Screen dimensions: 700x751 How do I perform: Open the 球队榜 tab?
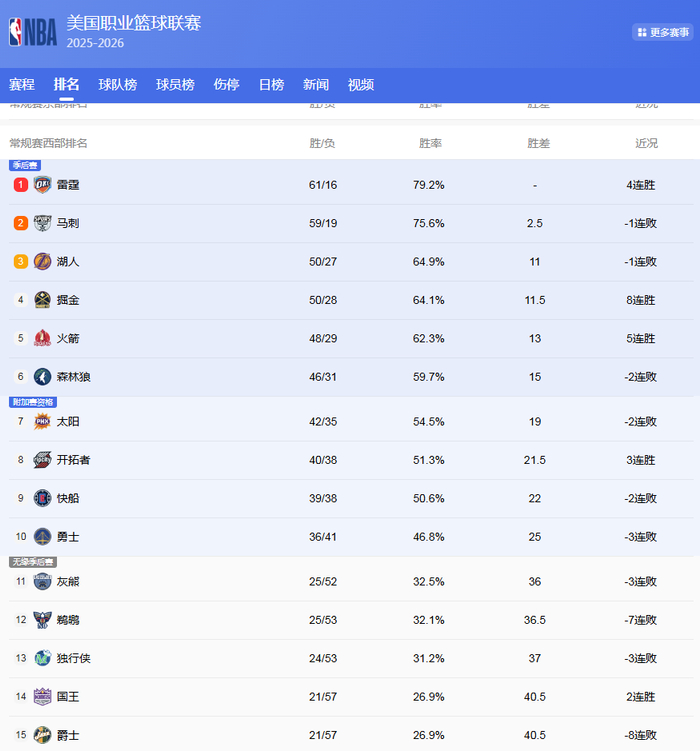pos(118,85)
